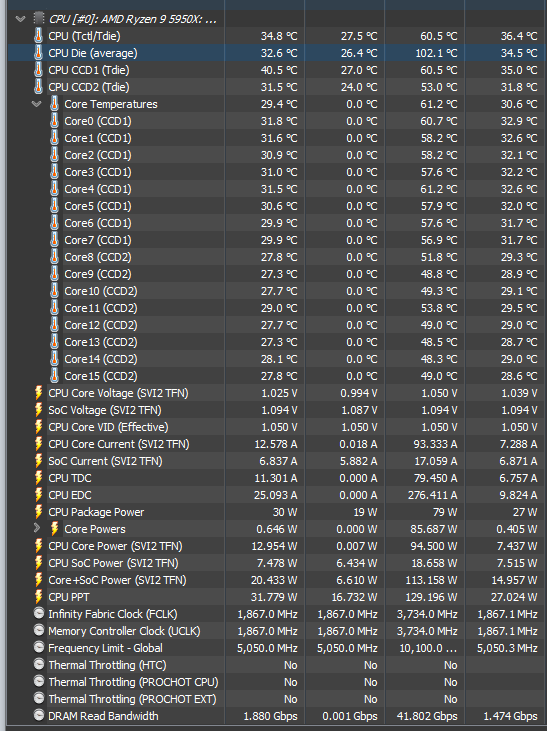Select the Core+SoC Power (SVI2 TFN) row
This screenshot has height=731, width=547.
click(277, 580)
